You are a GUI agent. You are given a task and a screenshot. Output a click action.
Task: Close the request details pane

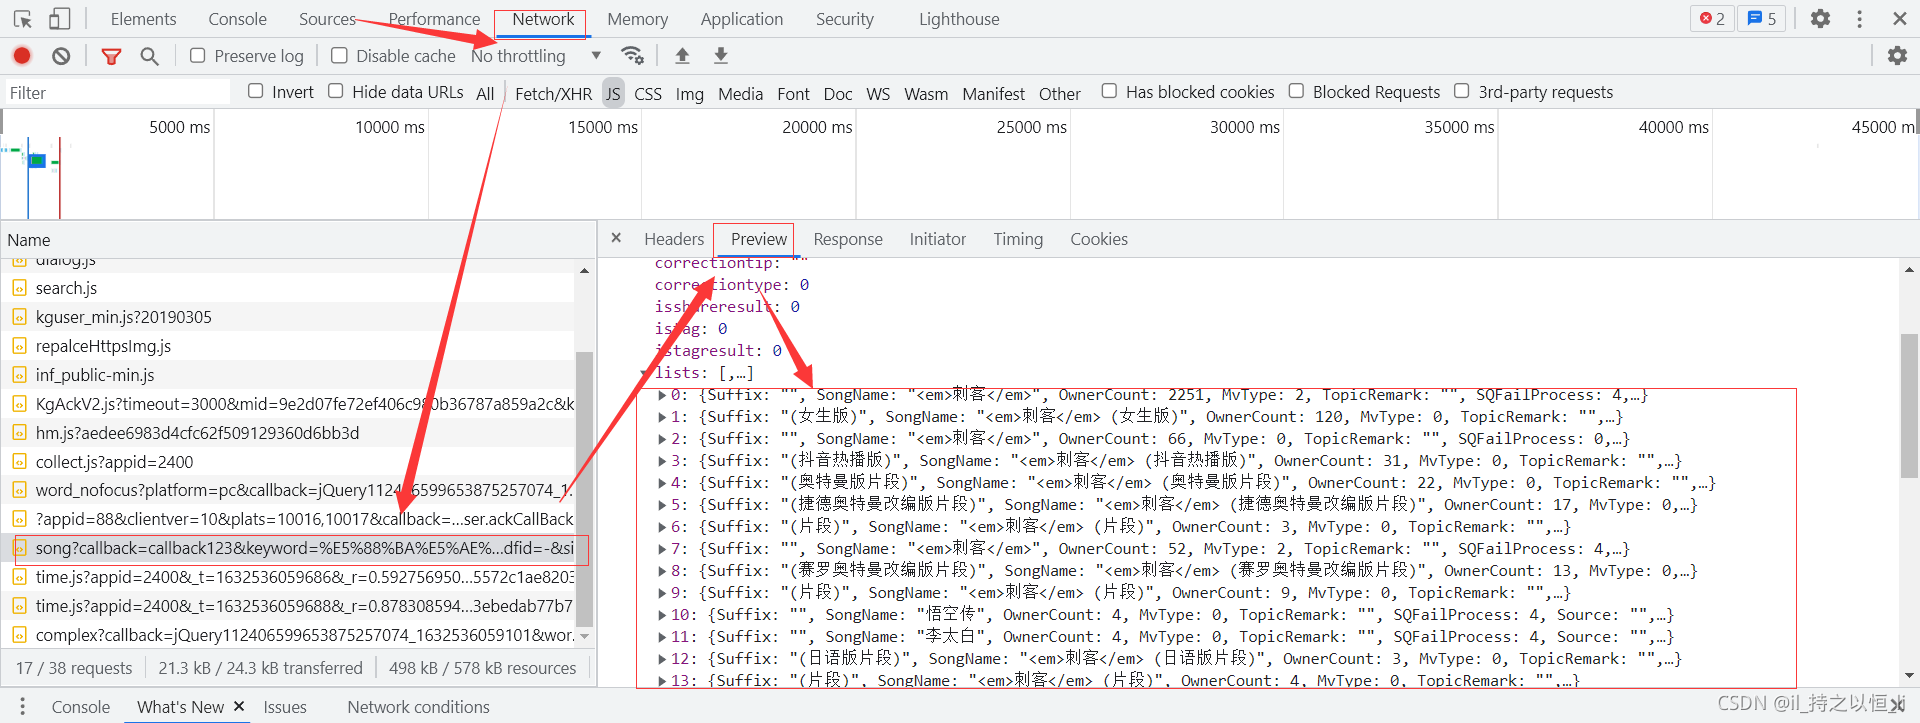616,238
